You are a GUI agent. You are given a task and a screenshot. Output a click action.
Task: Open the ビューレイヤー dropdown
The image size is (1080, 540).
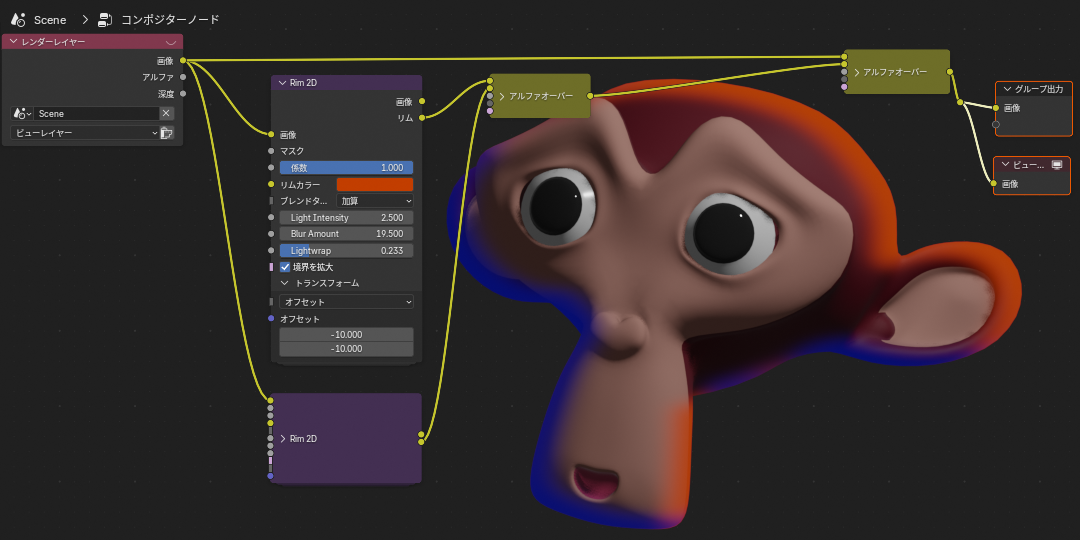coord(85,133)
